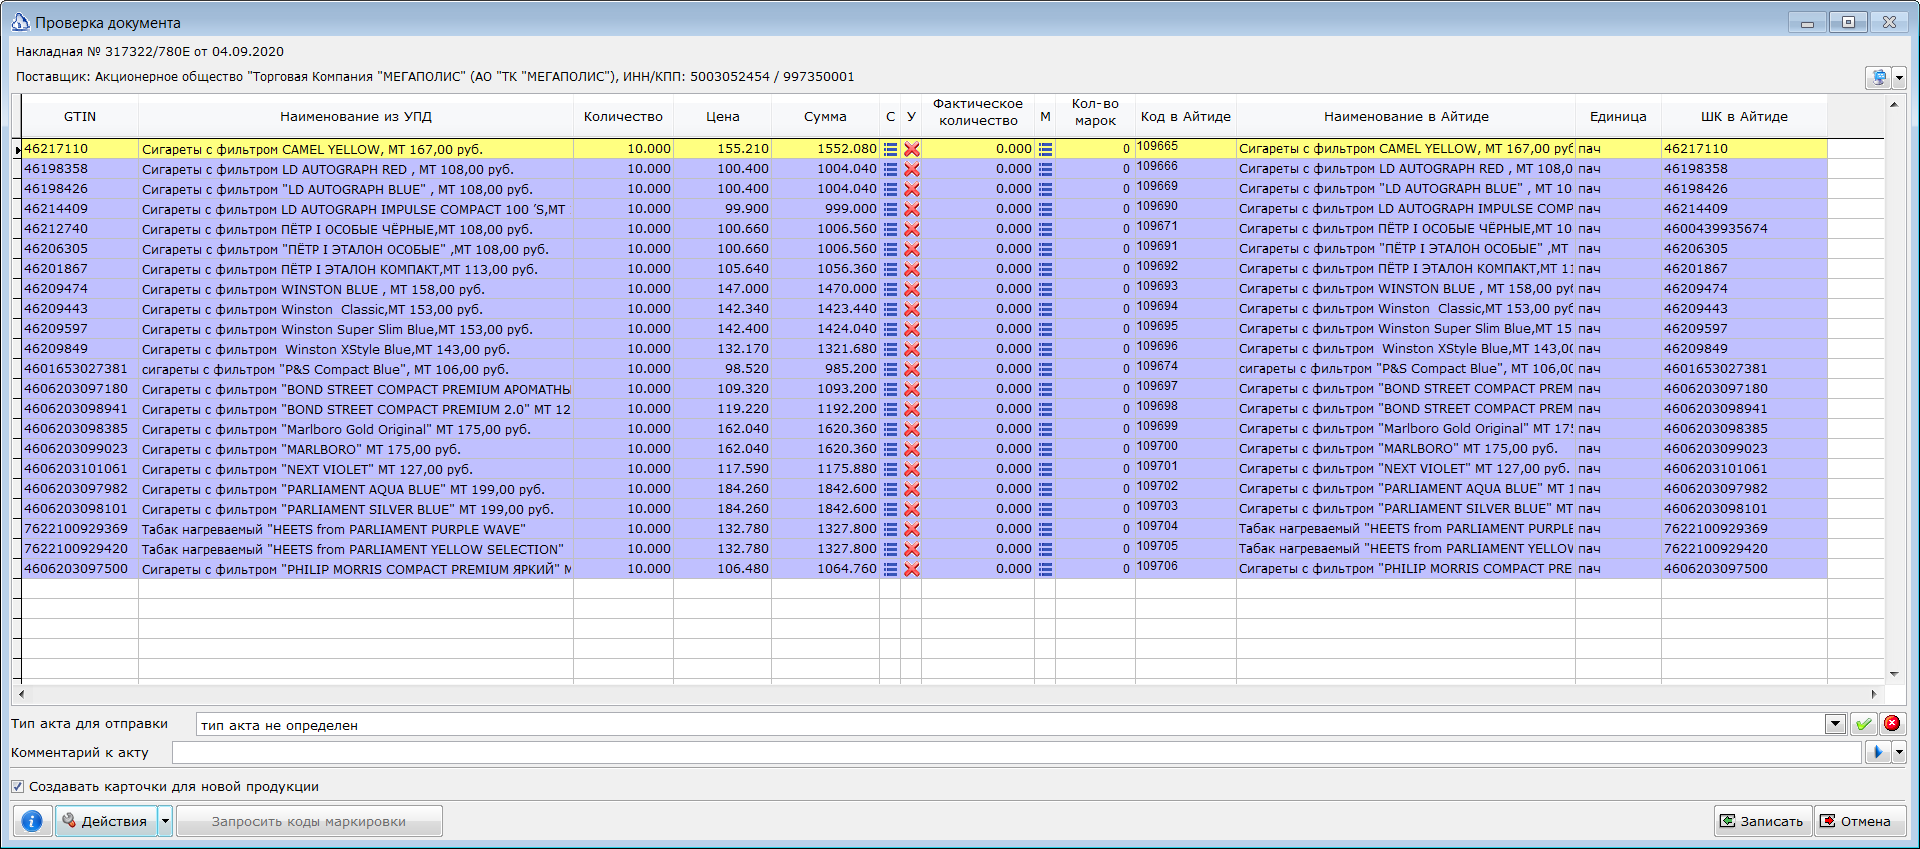Screen dimensions: 1920x849
Task: Click the C list icon for WINSTON BLUE
Action: (890, 289)
